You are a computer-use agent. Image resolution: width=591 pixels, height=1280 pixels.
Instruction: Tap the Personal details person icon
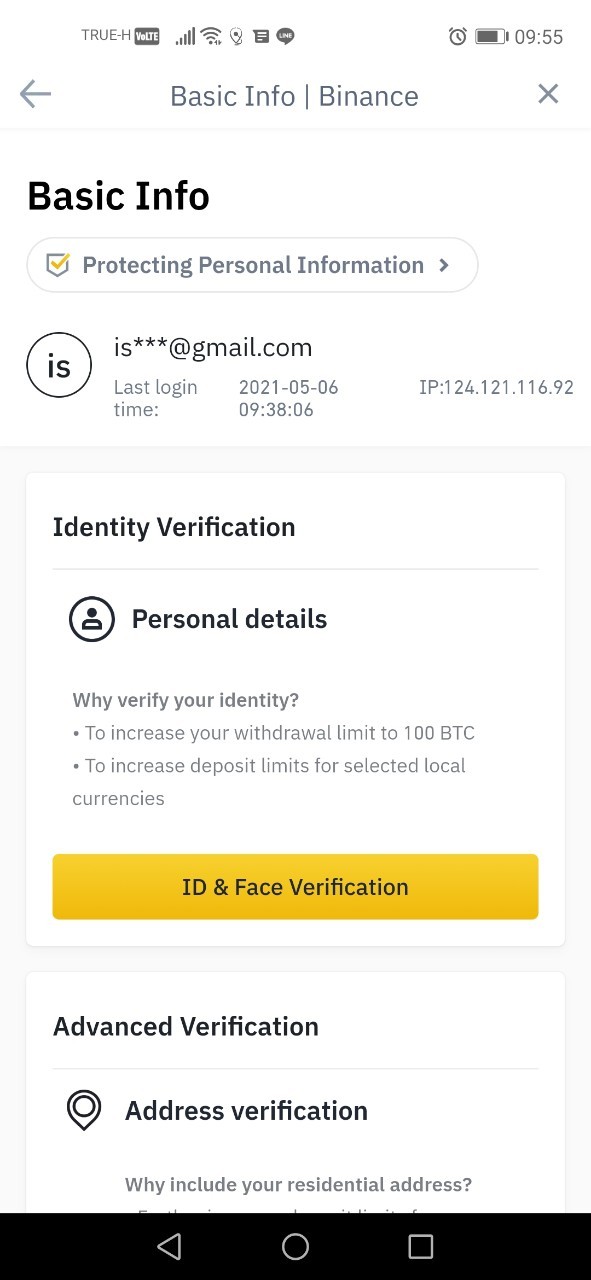pyautogui.click(x=91, y=619)
